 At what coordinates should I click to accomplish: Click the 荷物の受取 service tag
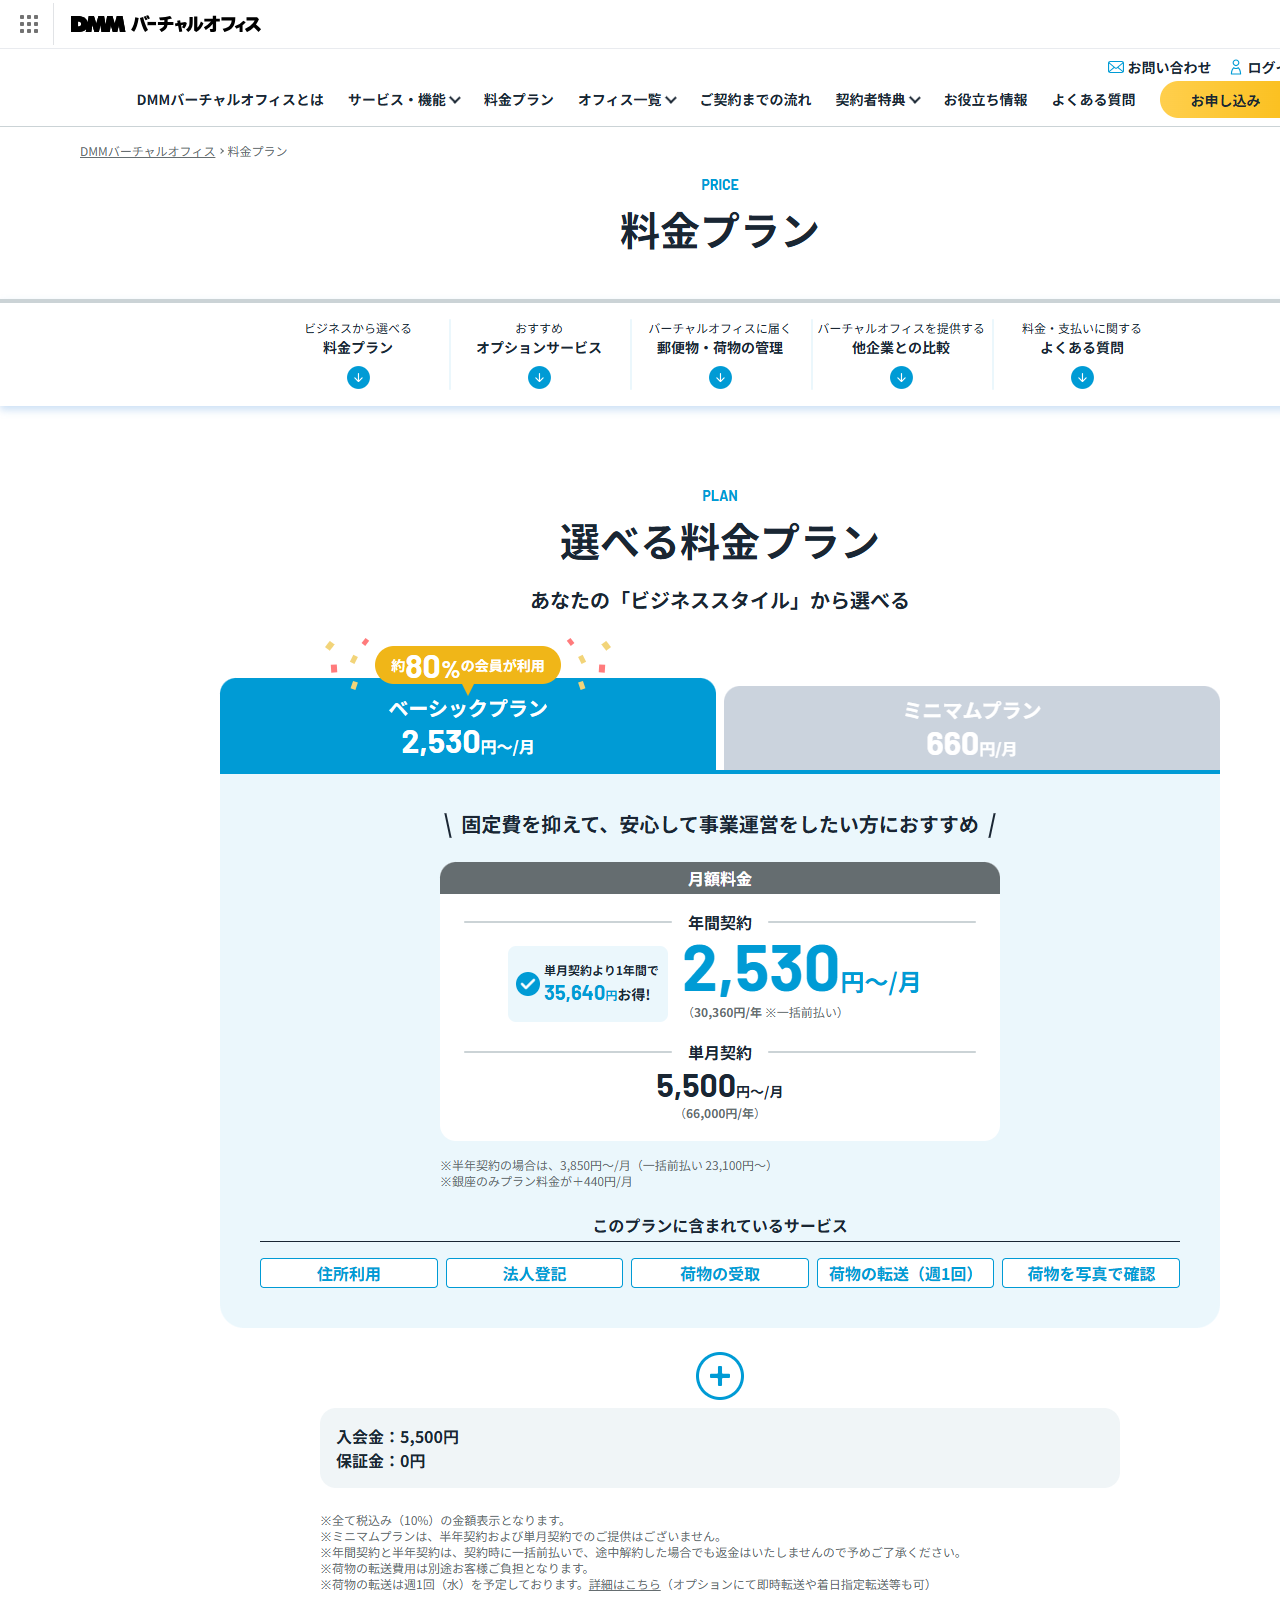pyautogui.click(x=720, y=1273)
